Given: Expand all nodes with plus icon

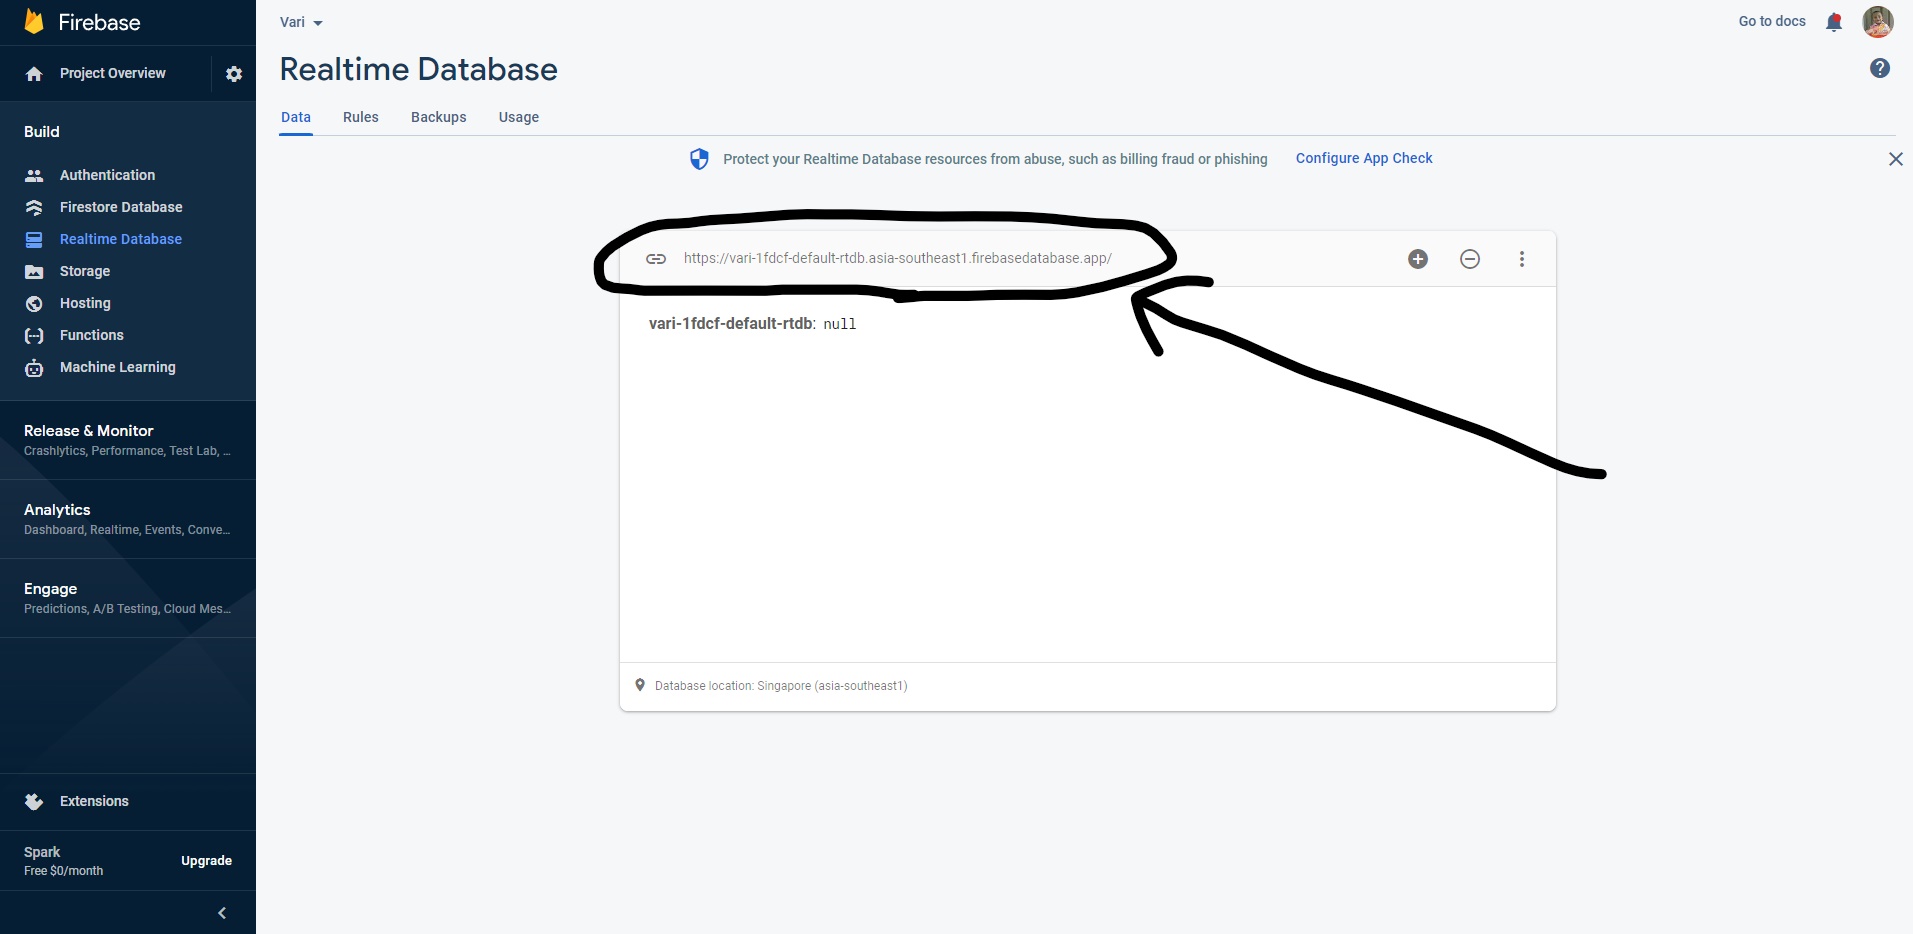Looking at the screenshot, I should [x=1417, y=259].
